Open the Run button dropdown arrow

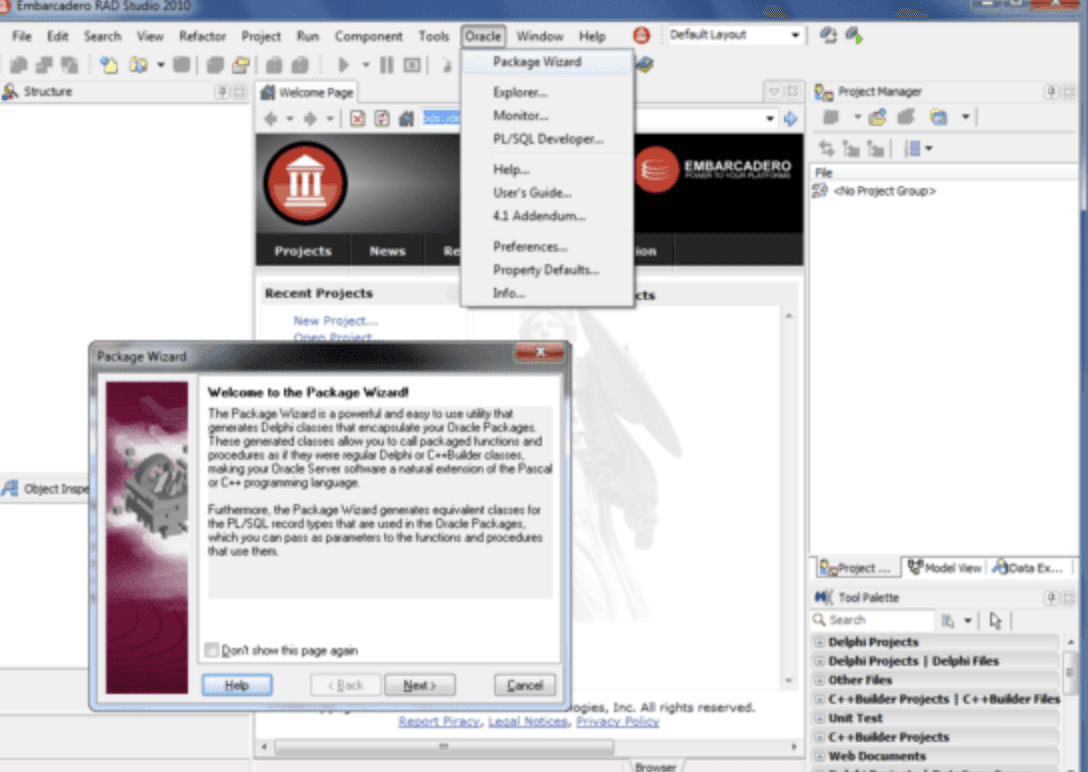point(366,65)
